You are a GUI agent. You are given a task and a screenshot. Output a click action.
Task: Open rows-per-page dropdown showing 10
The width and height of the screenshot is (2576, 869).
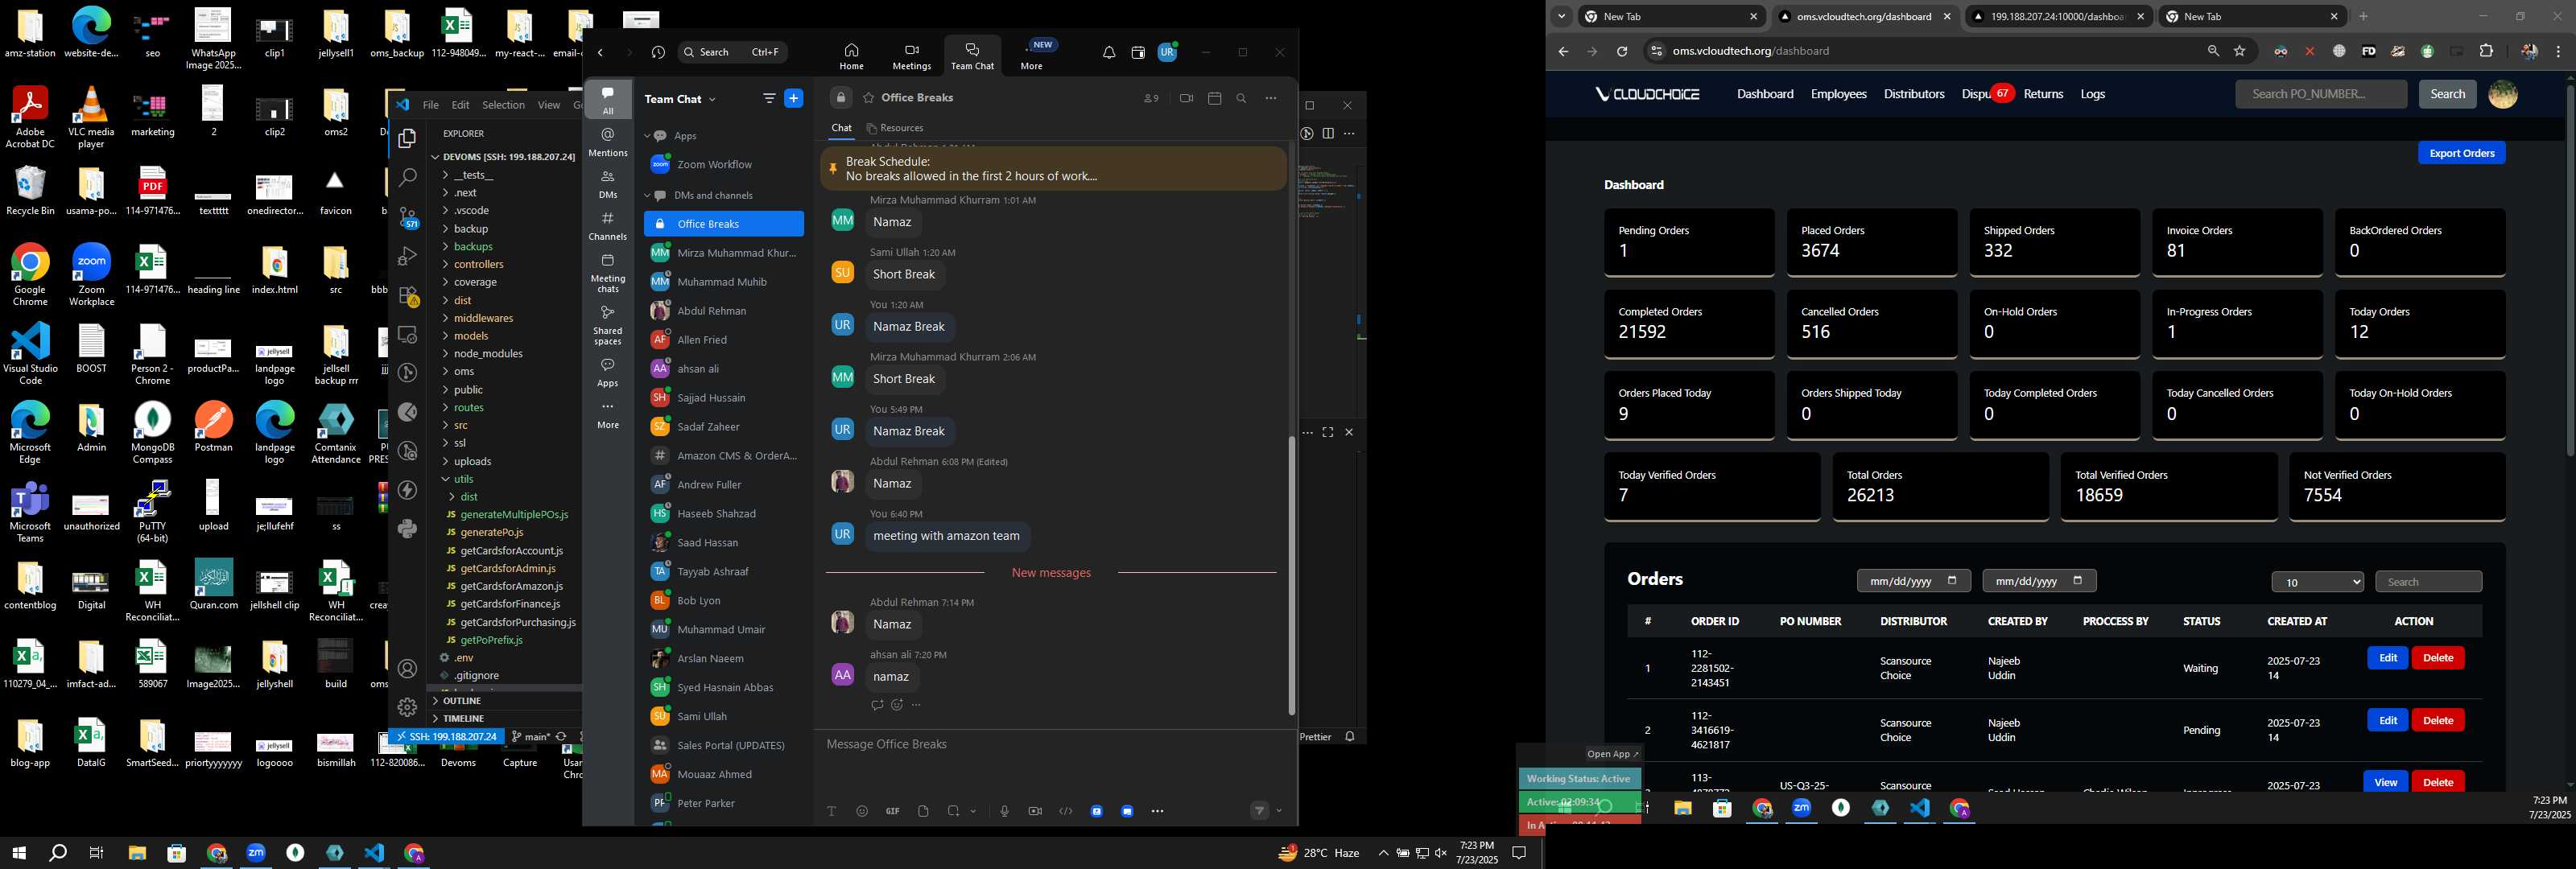click(2317, 582)
